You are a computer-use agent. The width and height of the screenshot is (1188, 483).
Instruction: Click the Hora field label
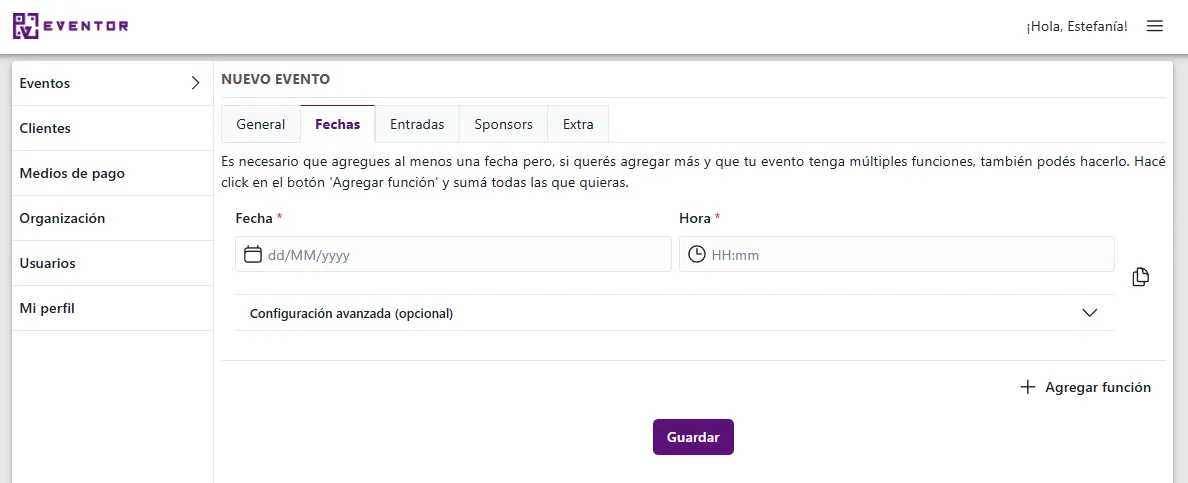click(x=700, y=218)
